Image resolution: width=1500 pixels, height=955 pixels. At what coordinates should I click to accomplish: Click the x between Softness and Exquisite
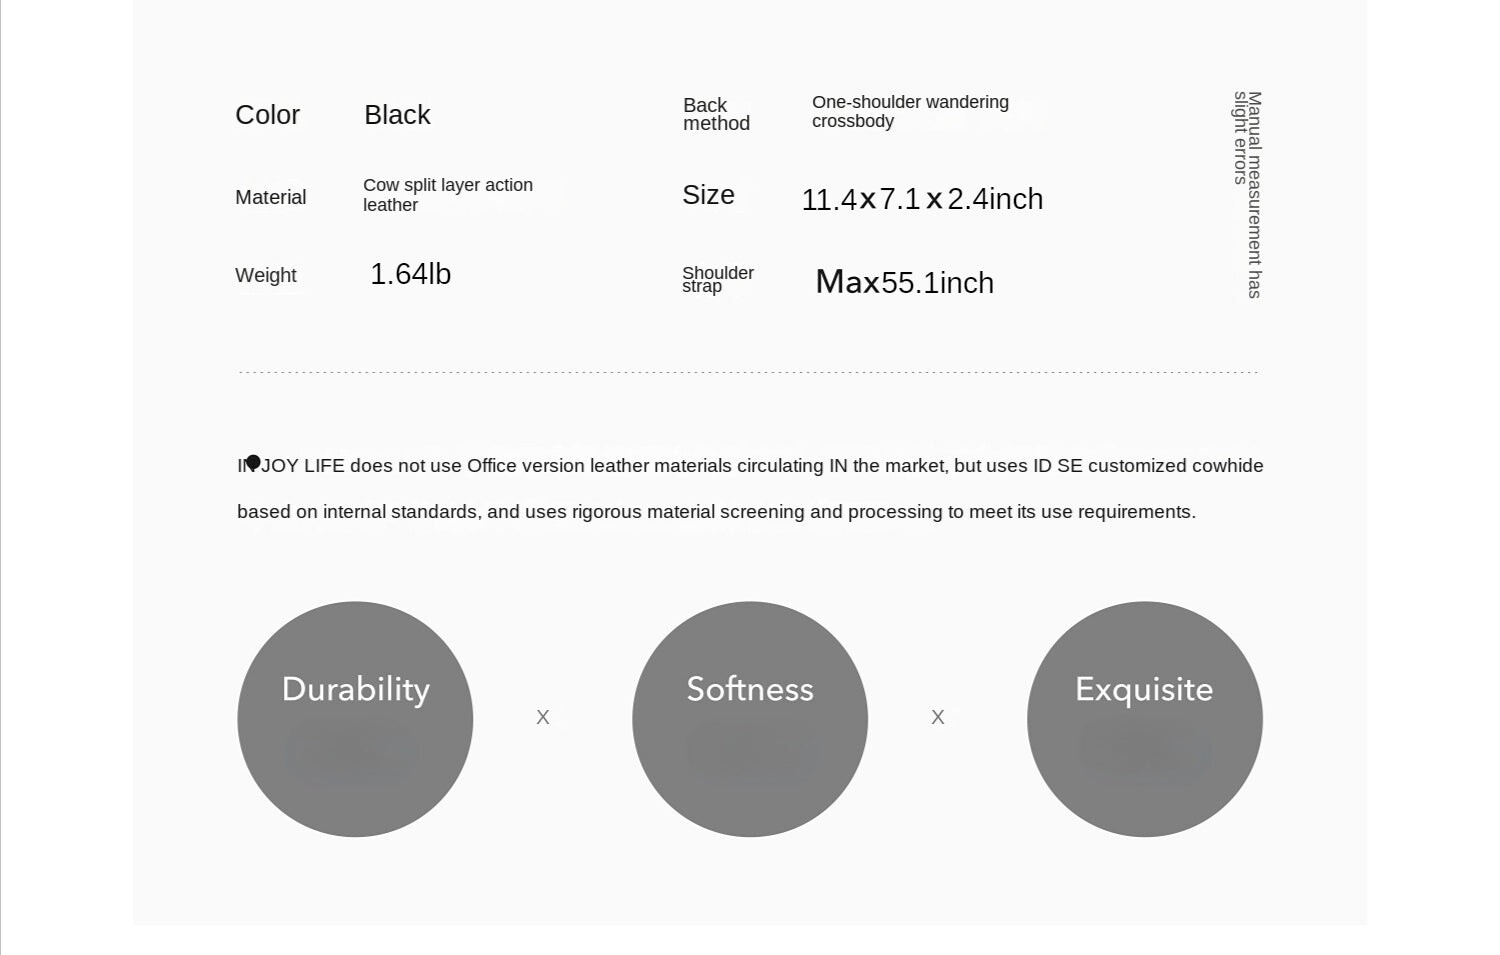tap(938, 717)
